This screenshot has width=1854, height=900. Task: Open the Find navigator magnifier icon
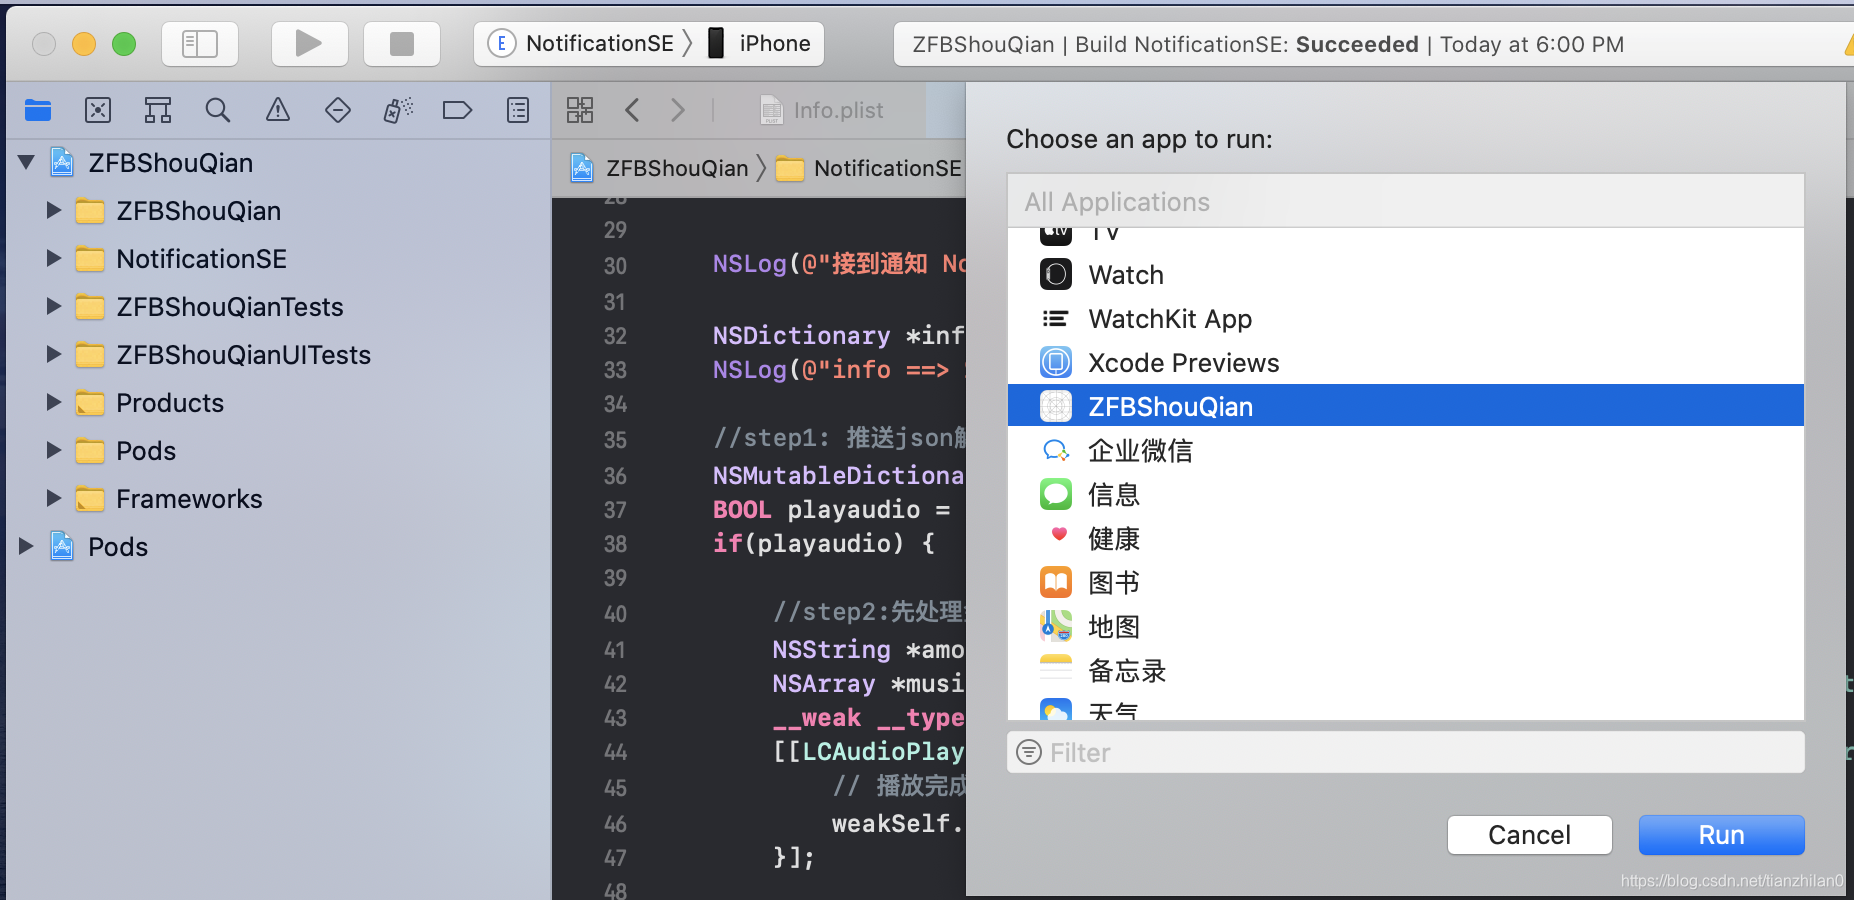click(x=218, y=110)
